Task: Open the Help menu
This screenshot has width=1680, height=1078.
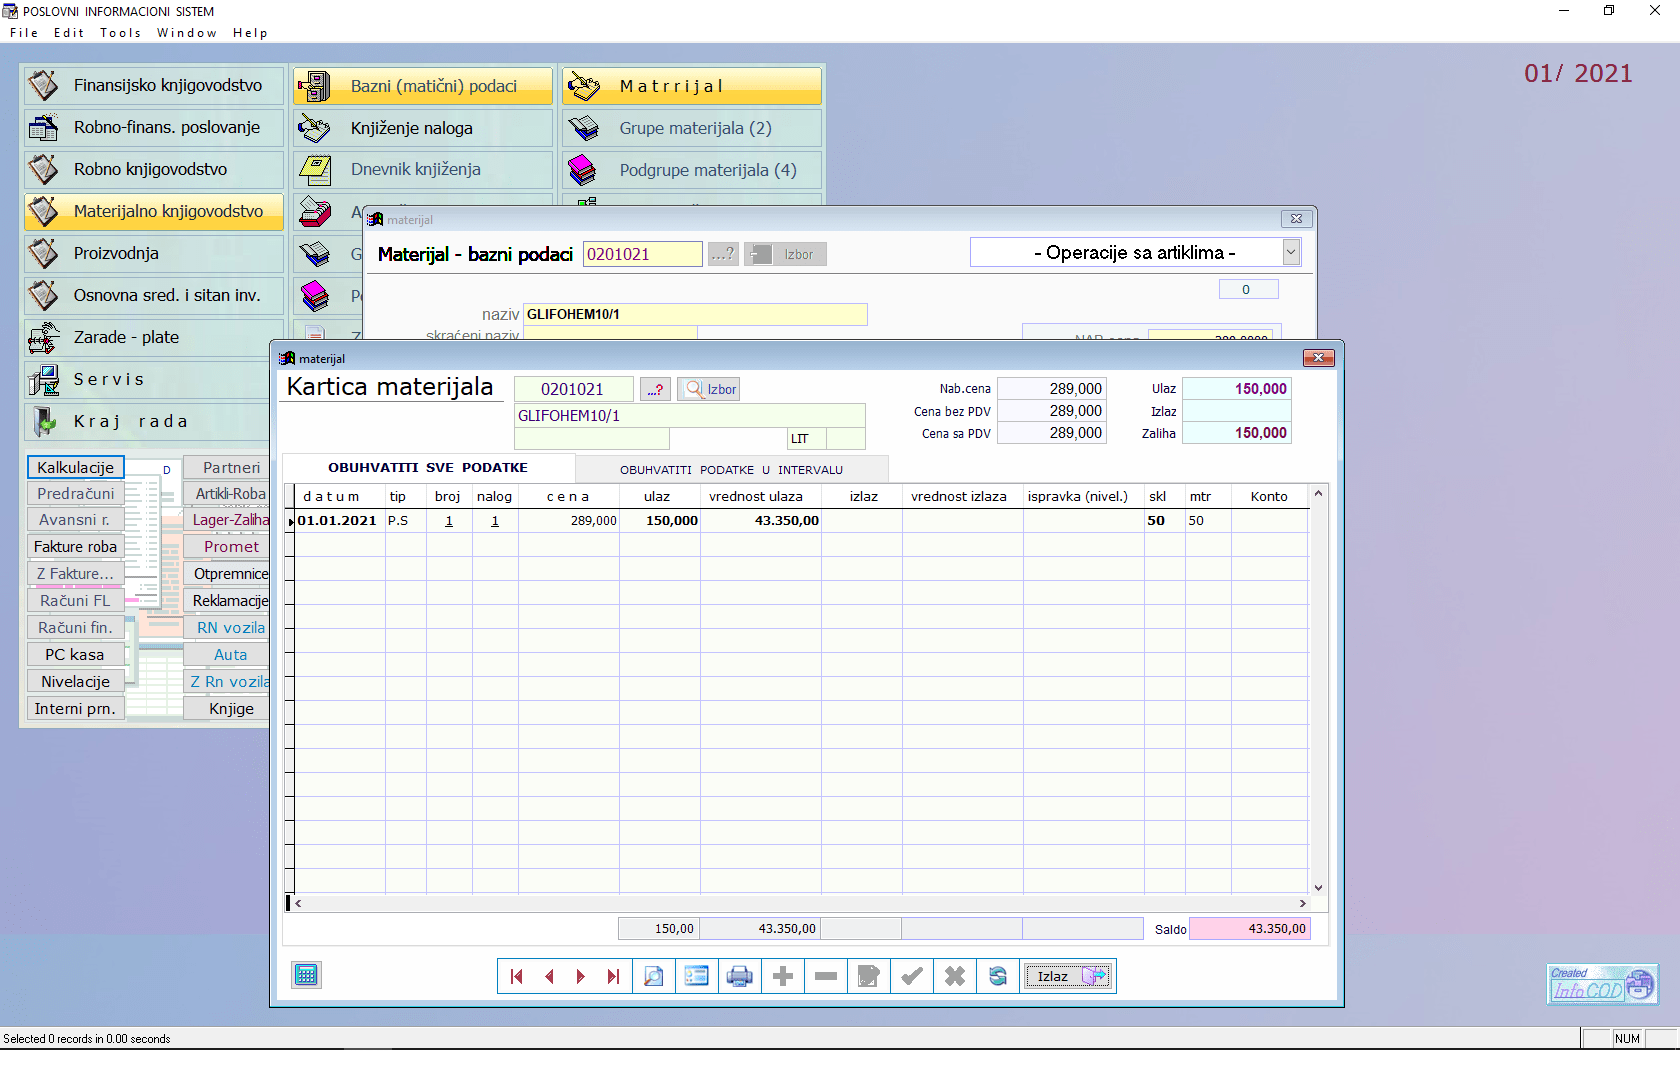Action: click(x=250, y=33)
